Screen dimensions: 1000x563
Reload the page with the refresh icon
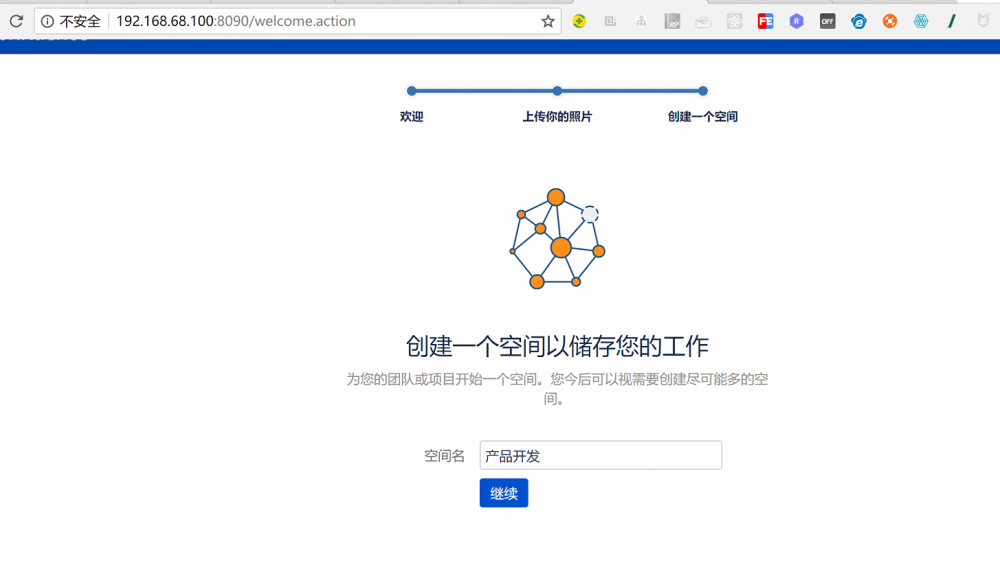pos(16,21)
